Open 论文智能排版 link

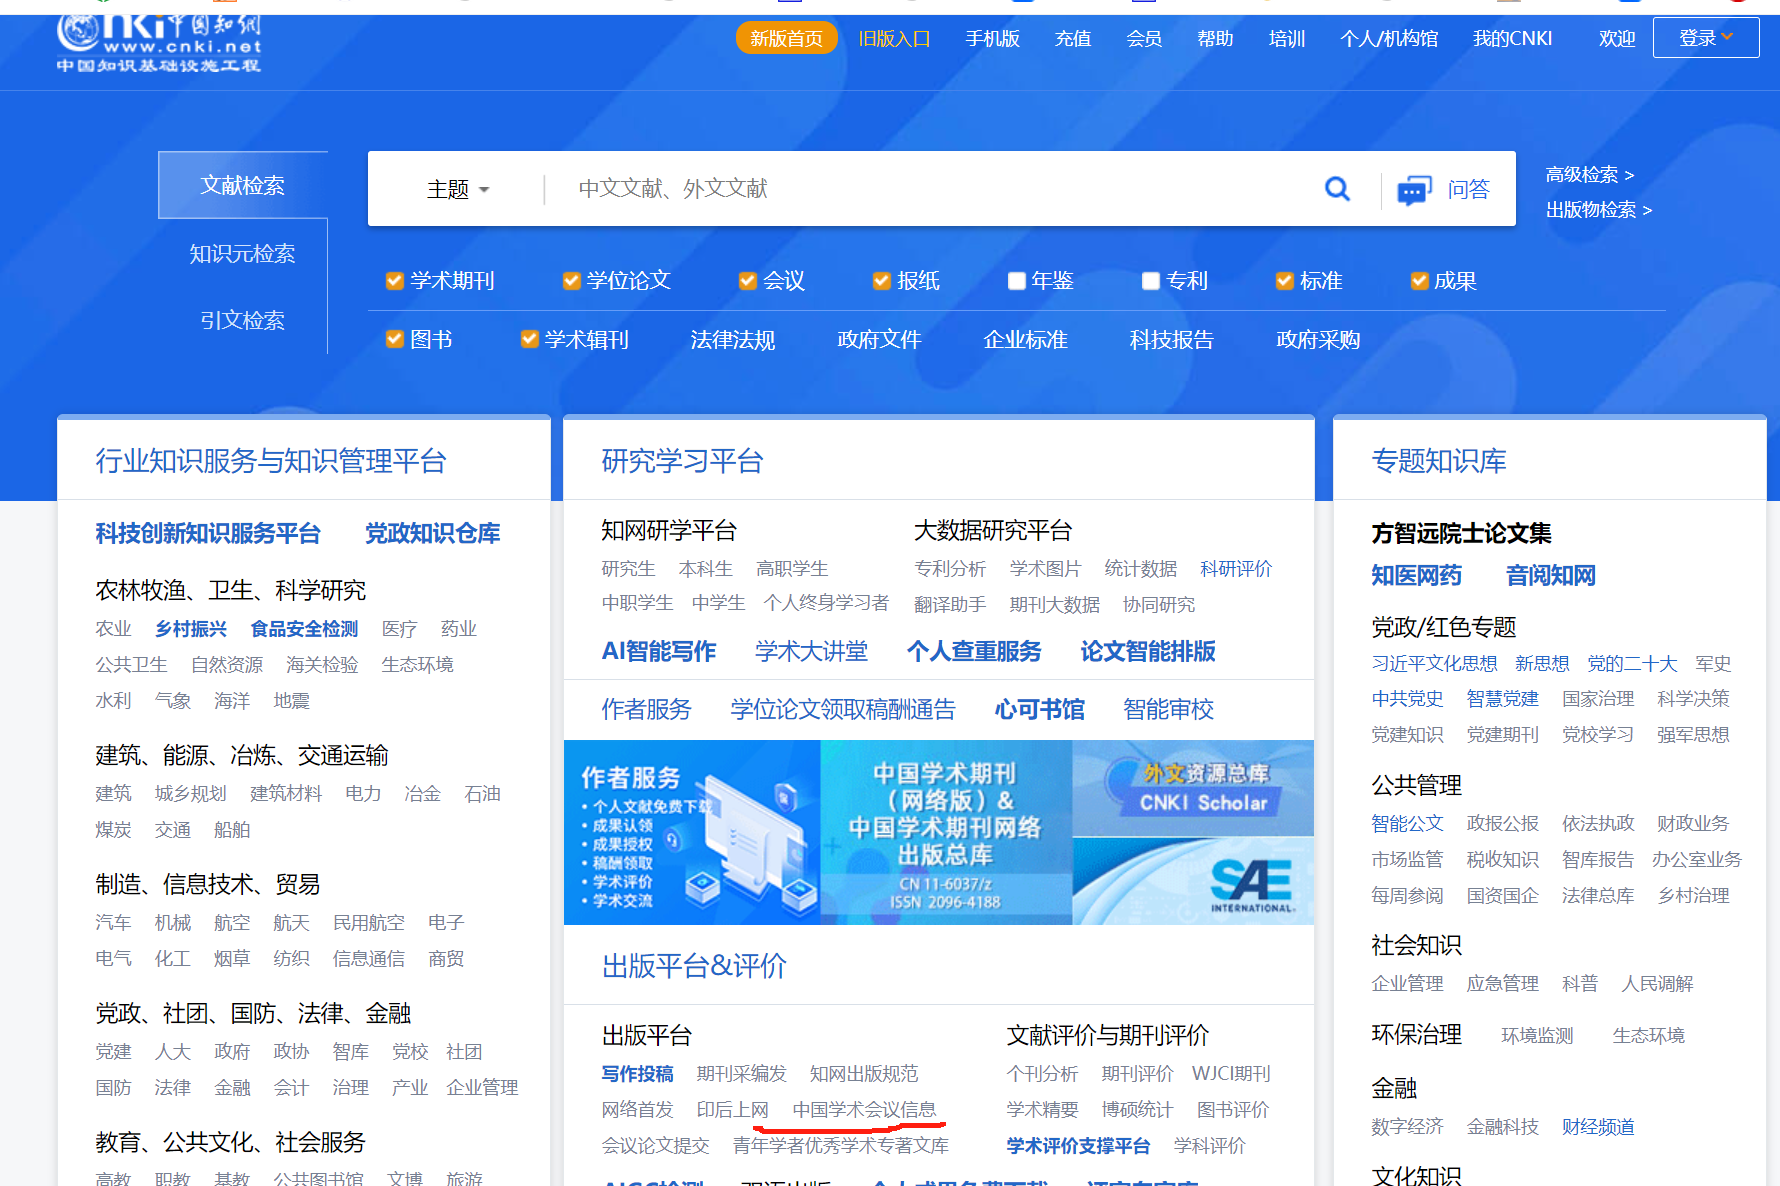click(1148, 651)
